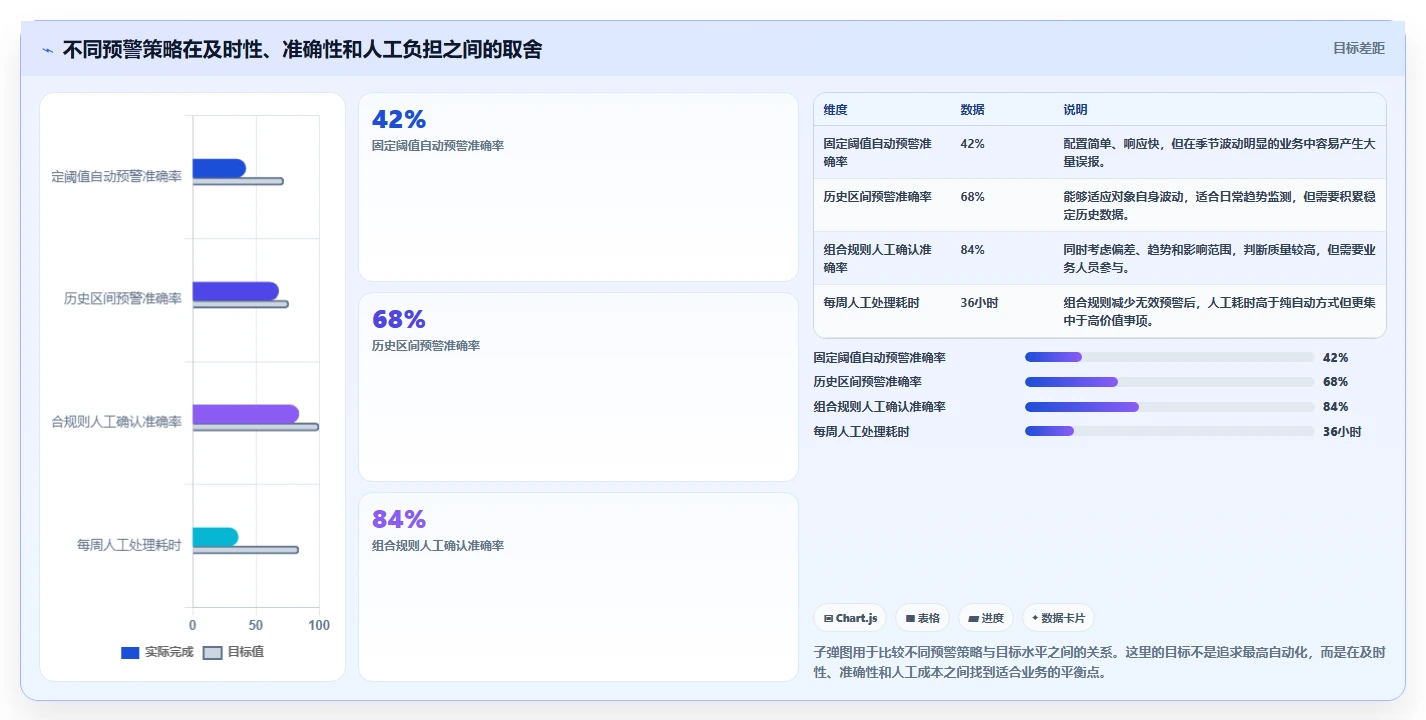The width and height of the screenshot is (1426, 720).
Task: Click 组合规则人工确认准确率 label in the 84% card
Action: pos(438,546)
